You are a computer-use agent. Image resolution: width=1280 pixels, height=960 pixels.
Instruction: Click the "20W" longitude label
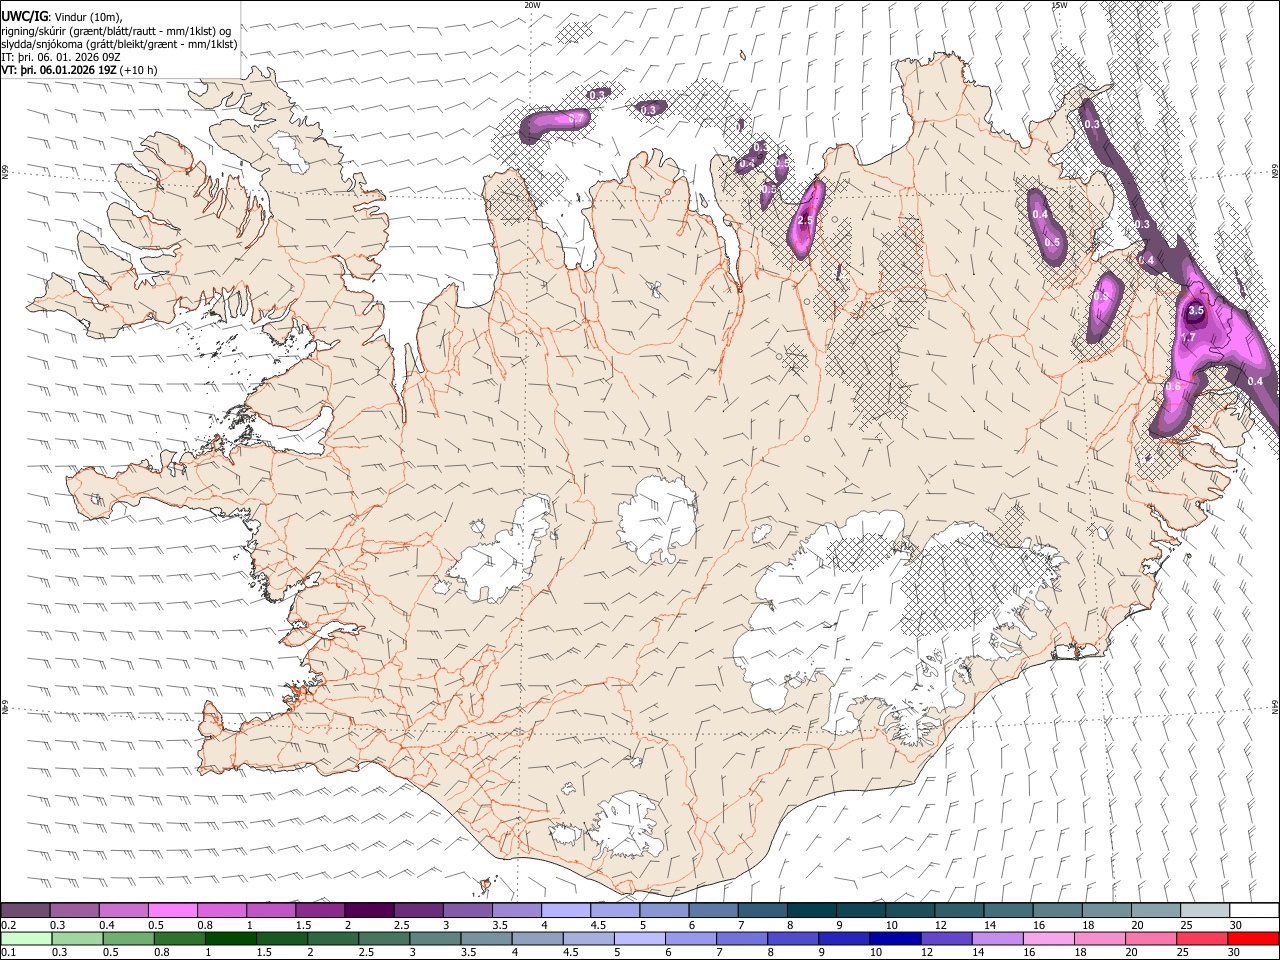click(x=532, y=5)
